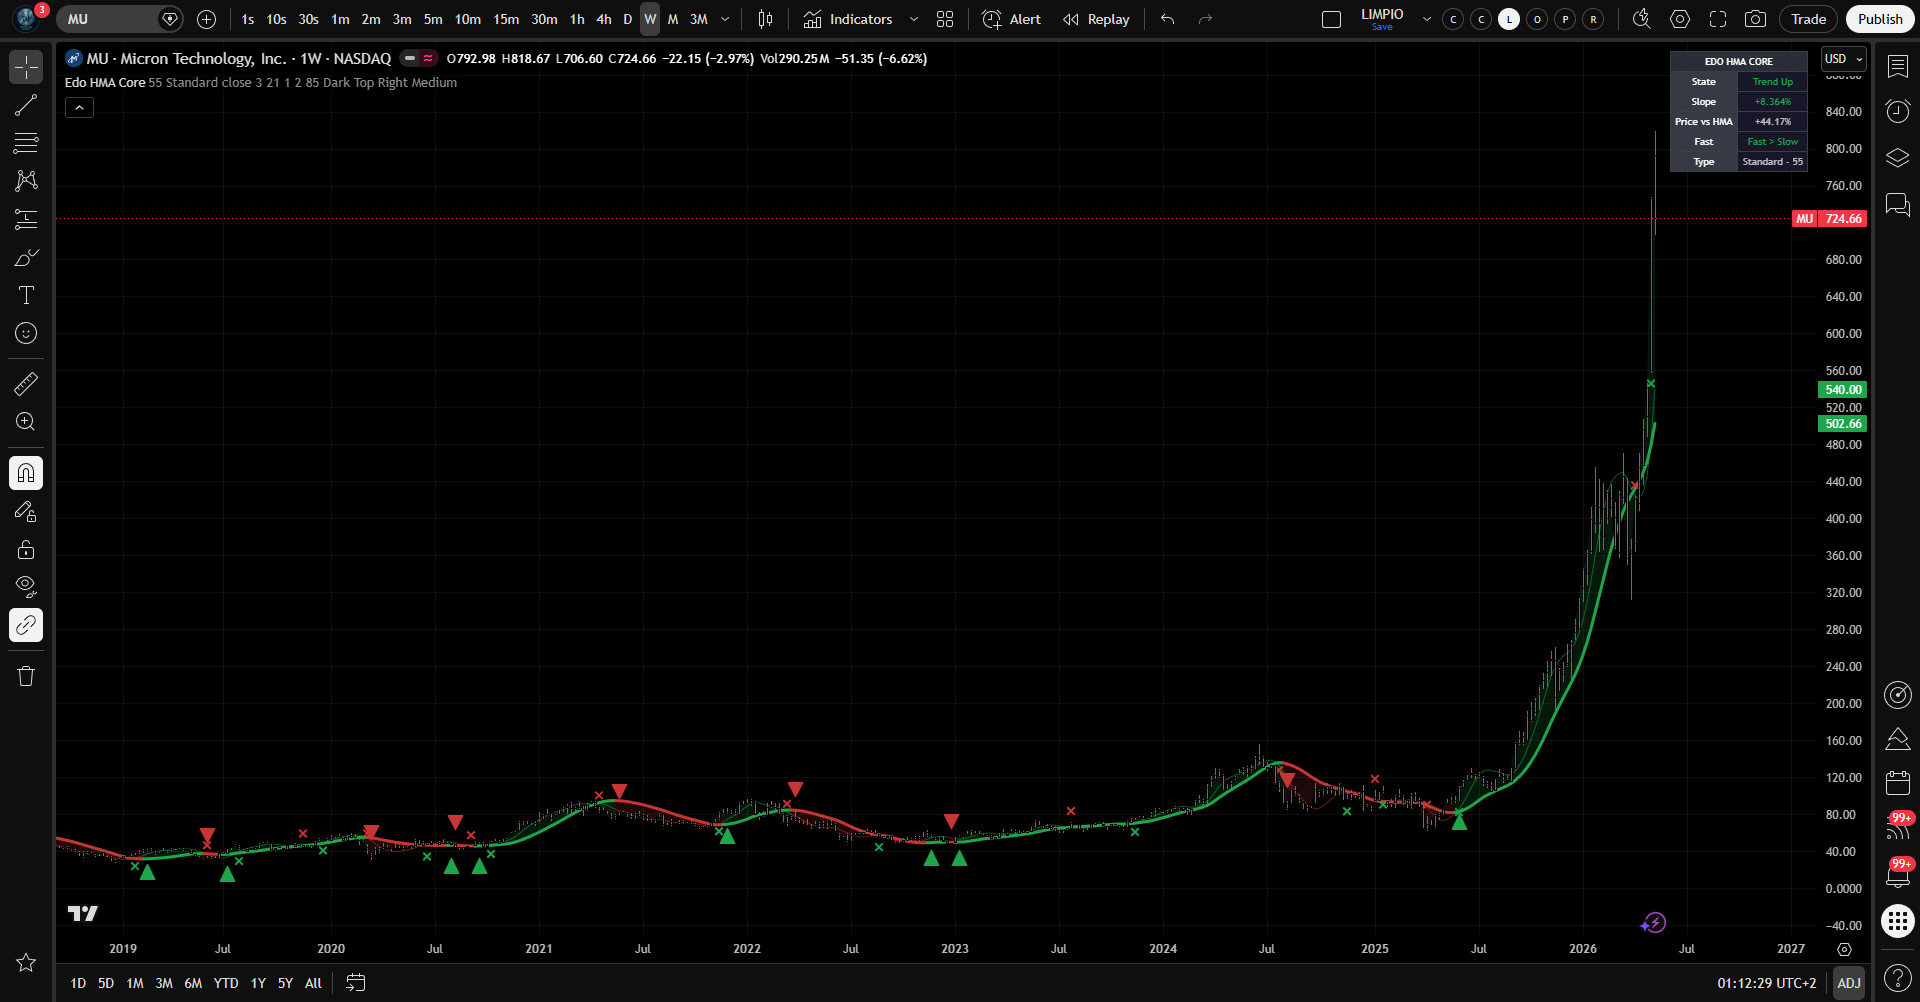This screenshot has height=1002, width=1920.
Task: Open the chats panel
Action: pyautogui.click(x=1897, y=205)
